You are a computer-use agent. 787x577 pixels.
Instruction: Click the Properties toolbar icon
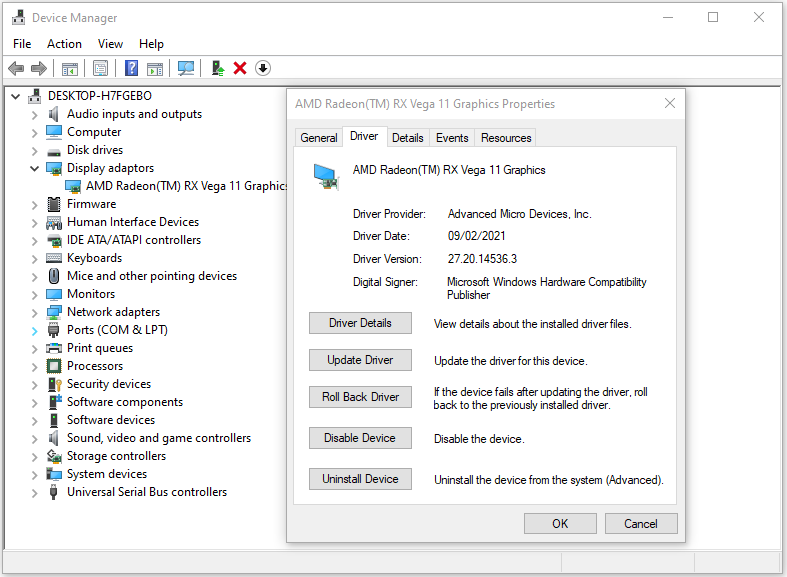coord(100,68)
